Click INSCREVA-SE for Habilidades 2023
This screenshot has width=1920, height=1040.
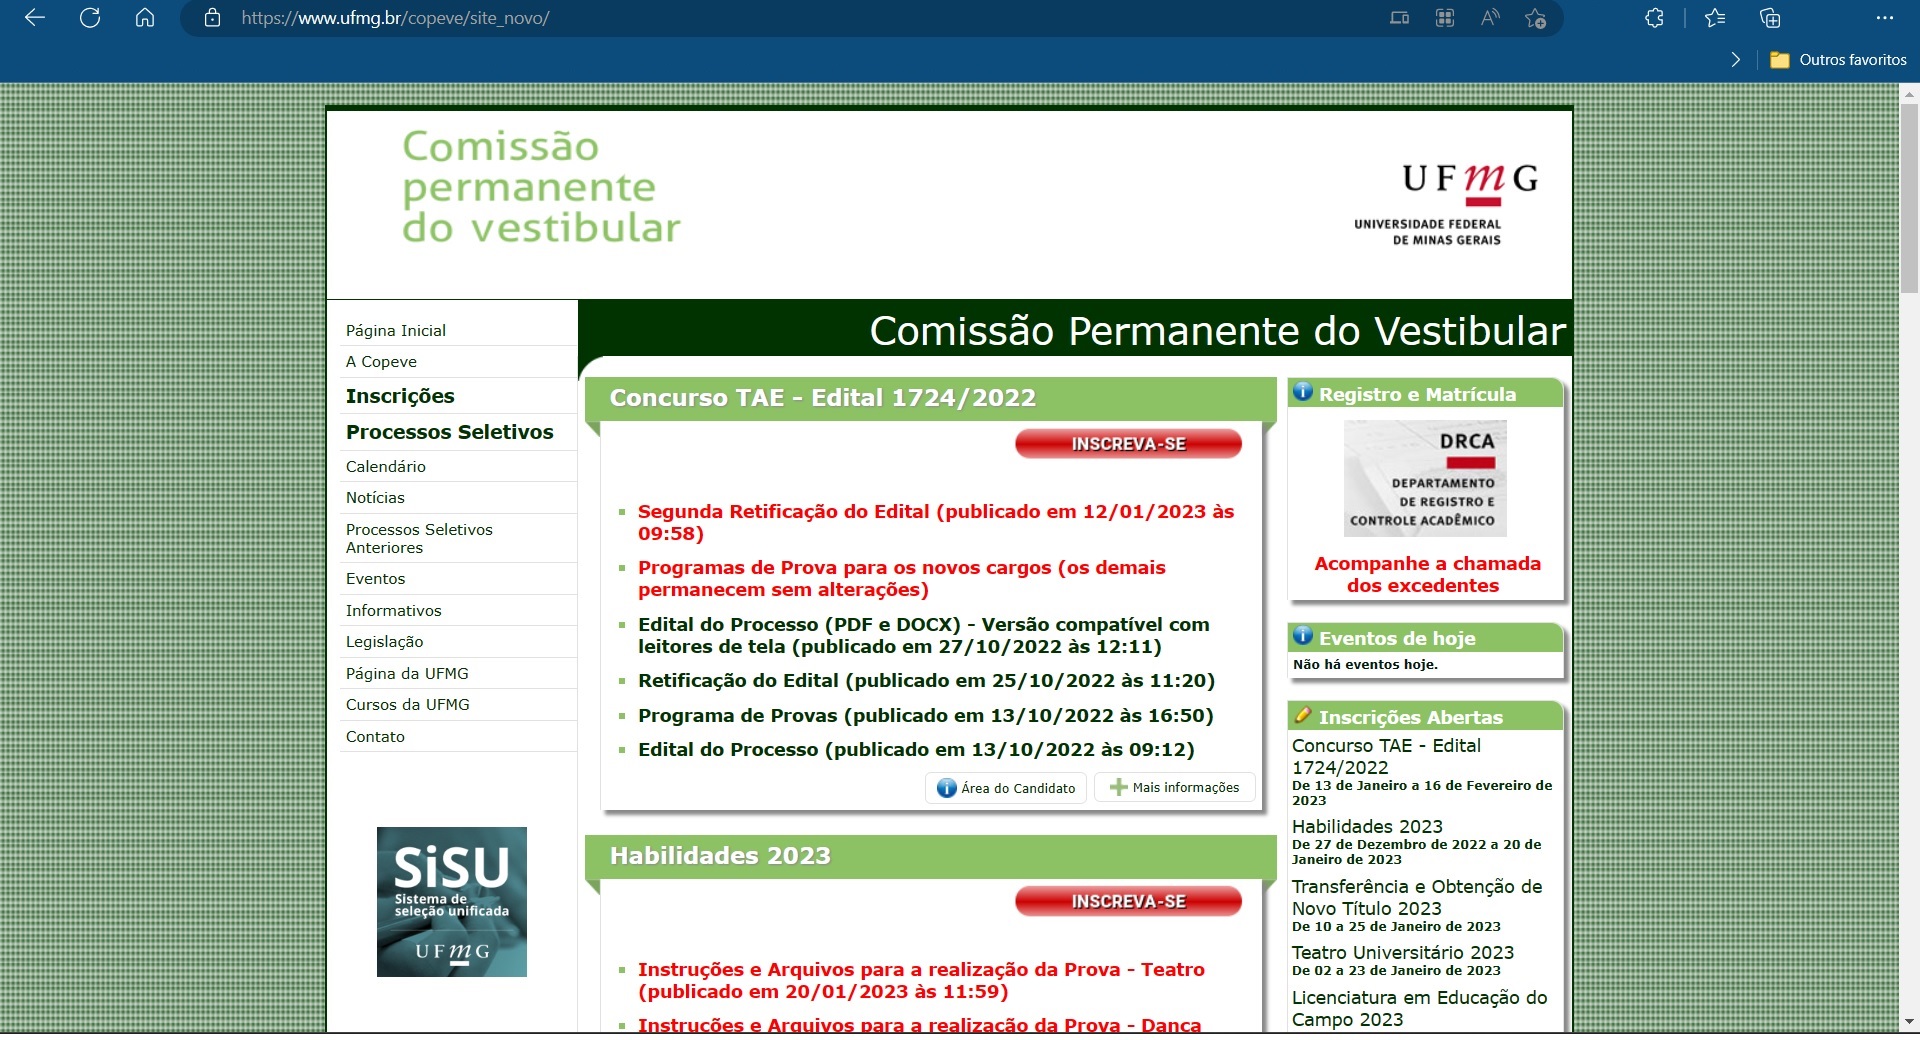pyautogui.click(x=1128, y=902)
